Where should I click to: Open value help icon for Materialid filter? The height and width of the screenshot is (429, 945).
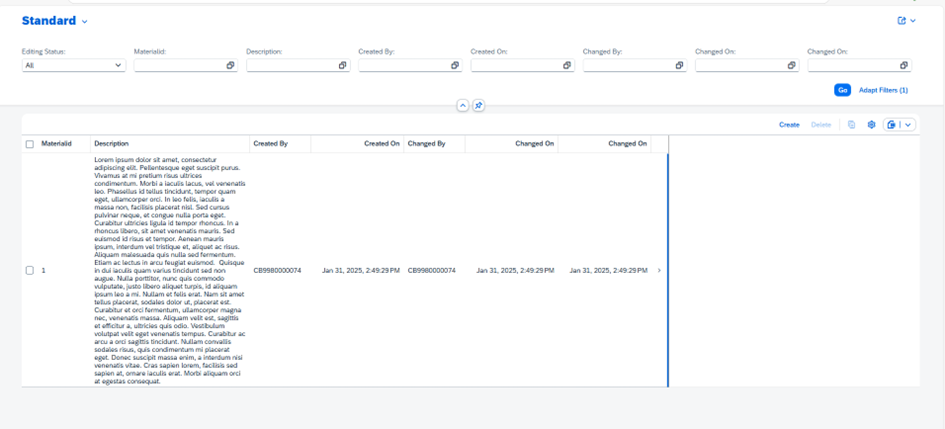[x=230, y=66]
